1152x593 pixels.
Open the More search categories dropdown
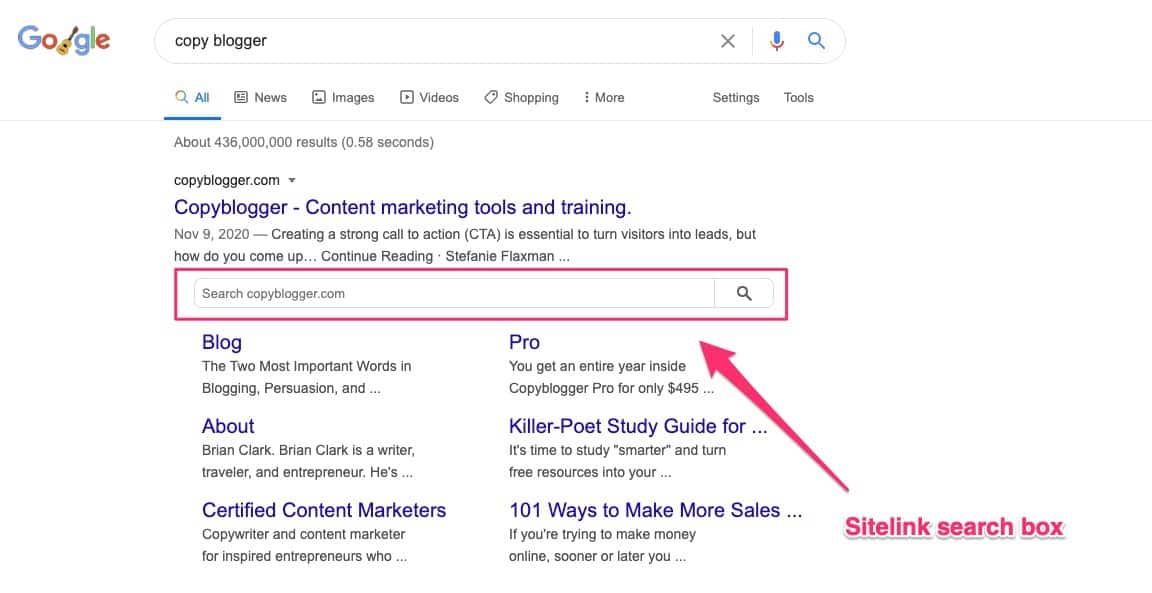coord(603,97)
